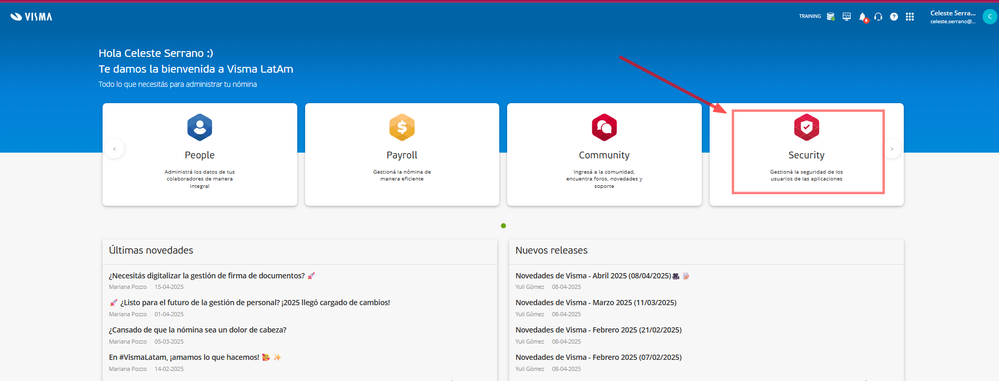Click 'Te damos la bienvenida a Visma LatAm'
Image resolution: width=999 pixels, height=381 pixels.
(x=196, y=69)
